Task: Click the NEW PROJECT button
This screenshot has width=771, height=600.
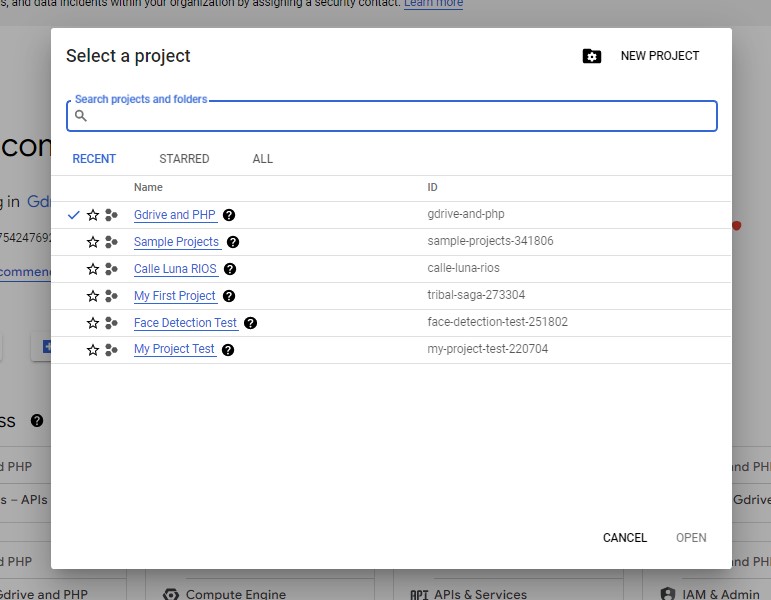Action: click(x=660, y=56)
